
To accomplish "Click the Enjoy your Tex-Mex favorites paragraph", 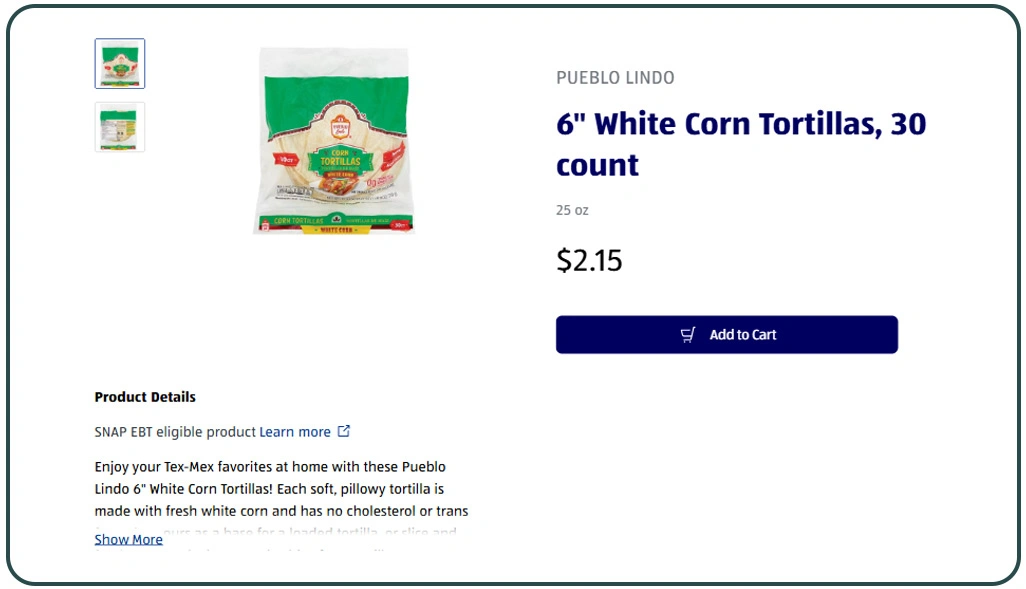I will click(281, 489).
